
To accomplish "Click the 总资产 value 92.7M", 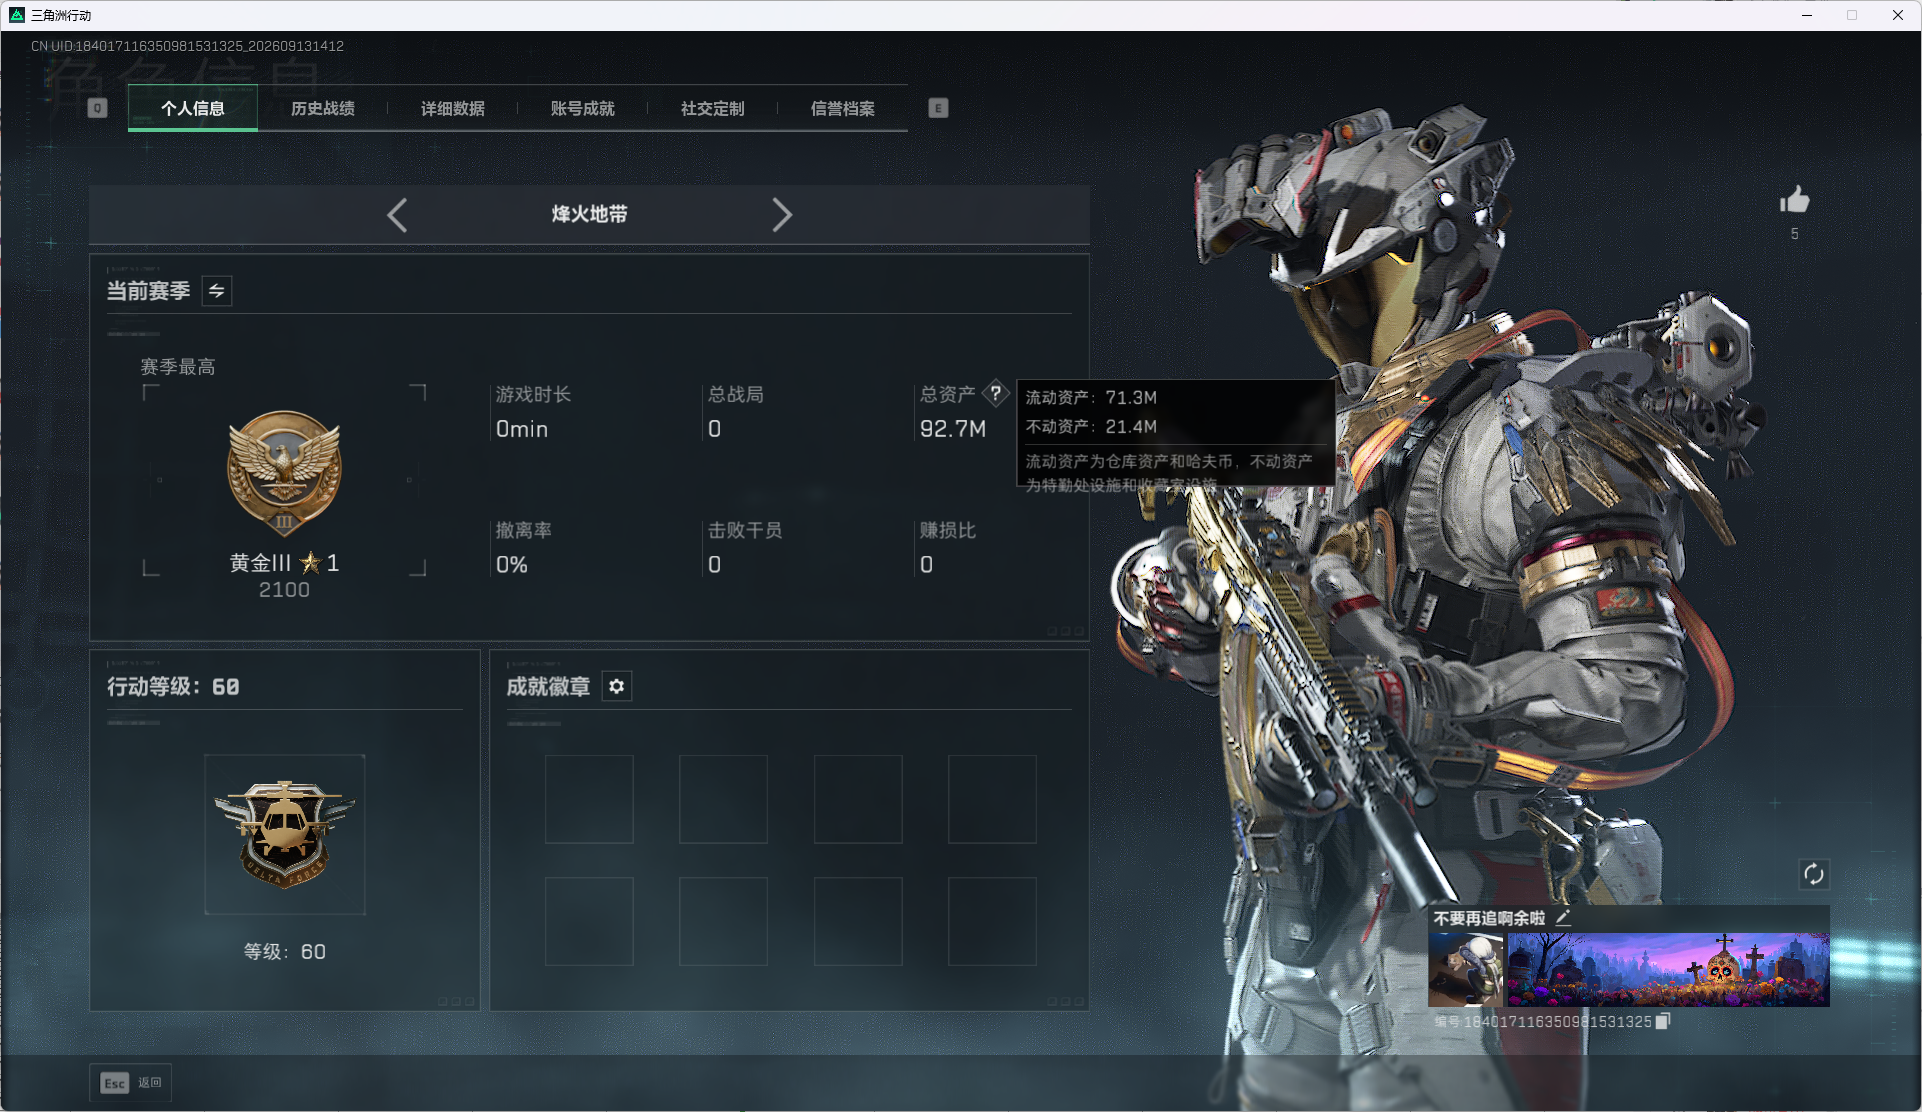I will click(x=953, y=429).
